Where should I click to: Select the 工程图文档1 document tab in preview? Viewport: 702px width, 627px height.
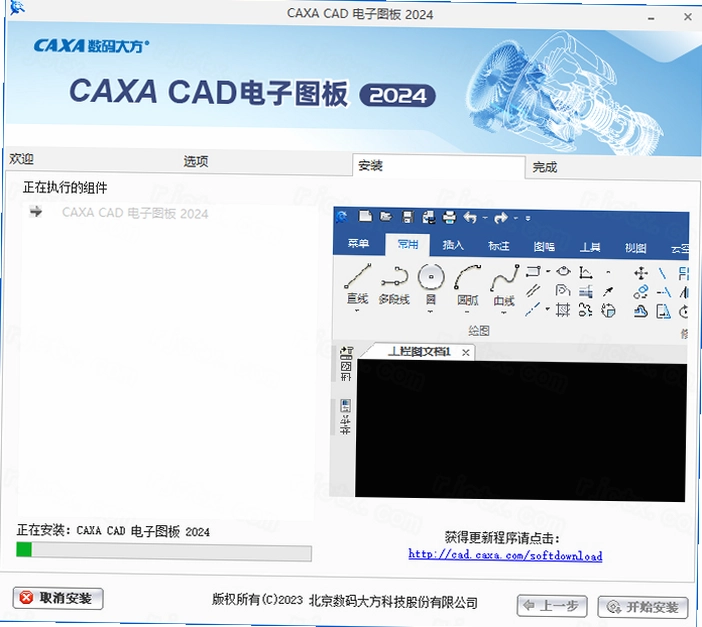pyautogui.click(x=419, y=352)
